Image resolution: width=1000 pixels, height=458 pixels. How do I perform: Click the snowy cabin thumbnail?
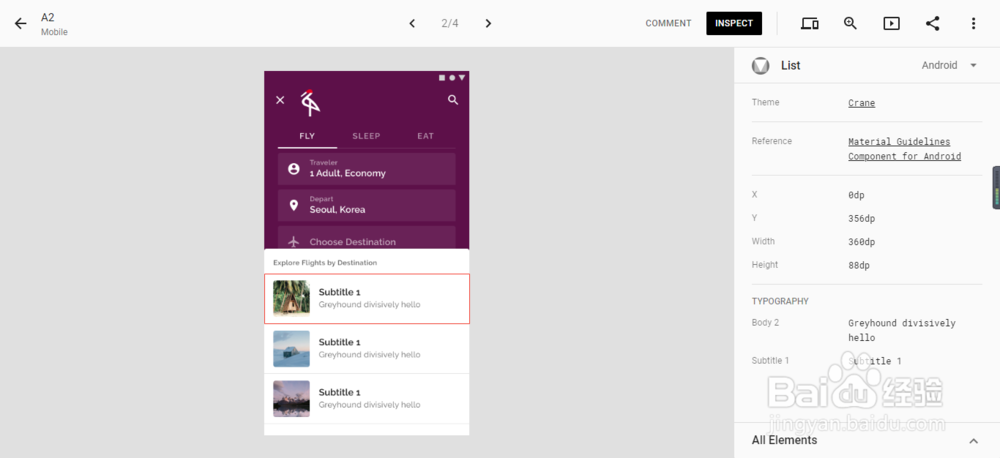(291, 348)
